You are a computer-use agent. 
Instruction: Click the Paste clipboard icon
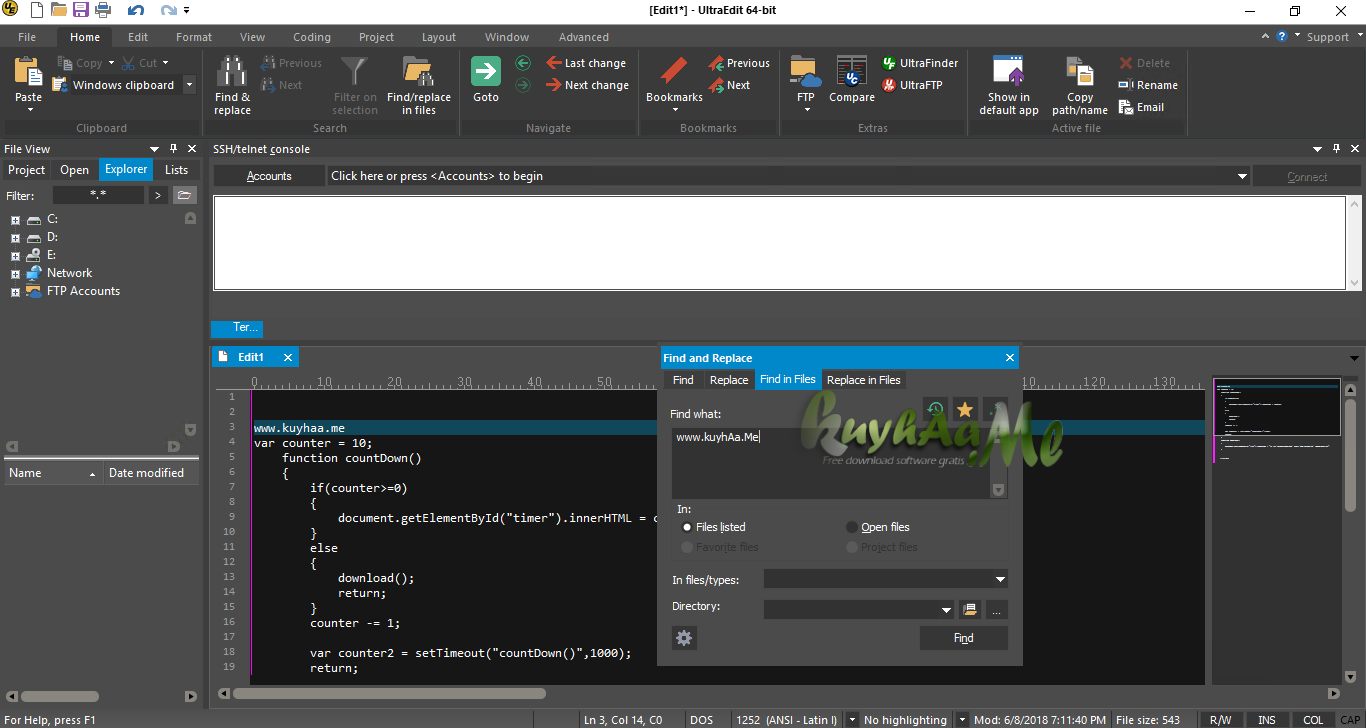pyautogui.click(x=28, y=72)
